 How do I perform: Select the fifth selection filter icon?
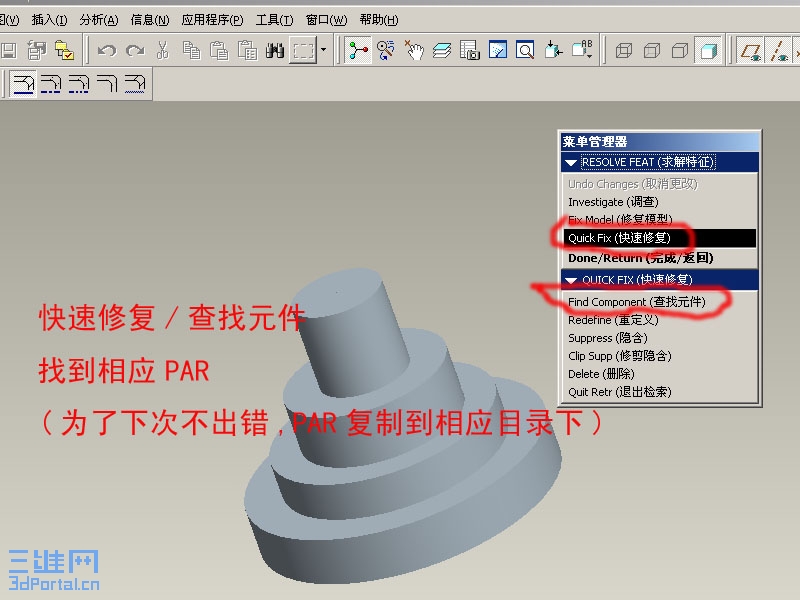[135, 83]
